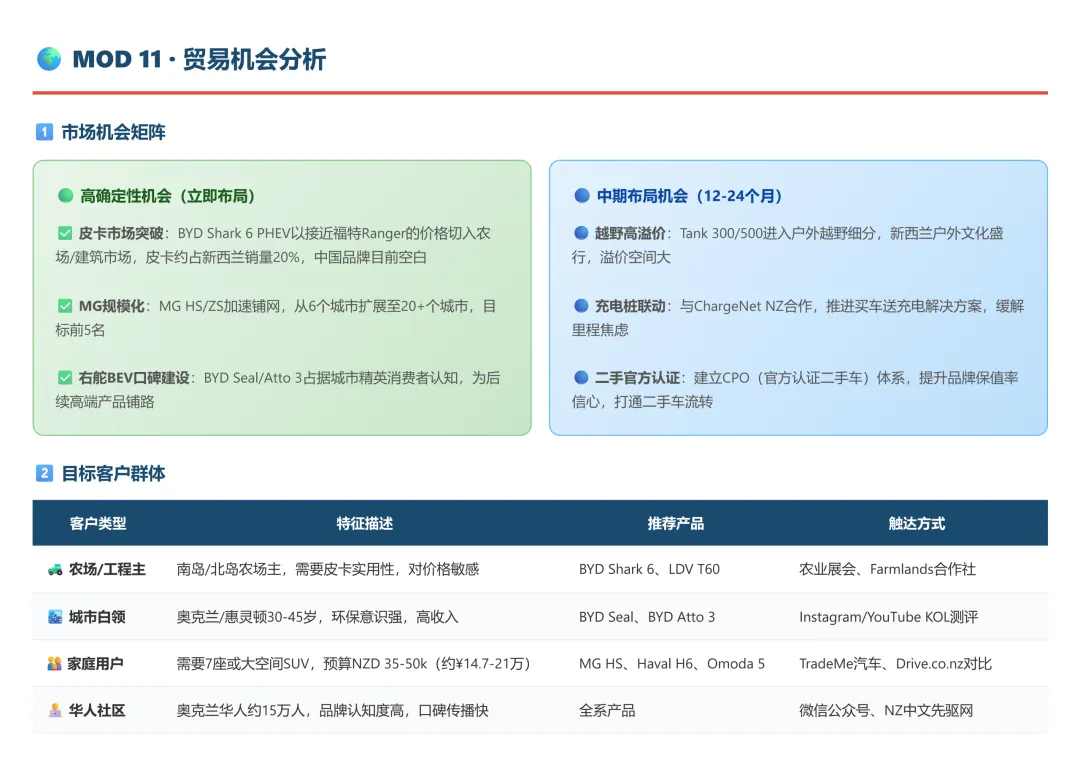Click the cell 奥克兰华人约15万人
This screenshot has width=1080, height=763.
pyautogui.click(x=332, y=711)
